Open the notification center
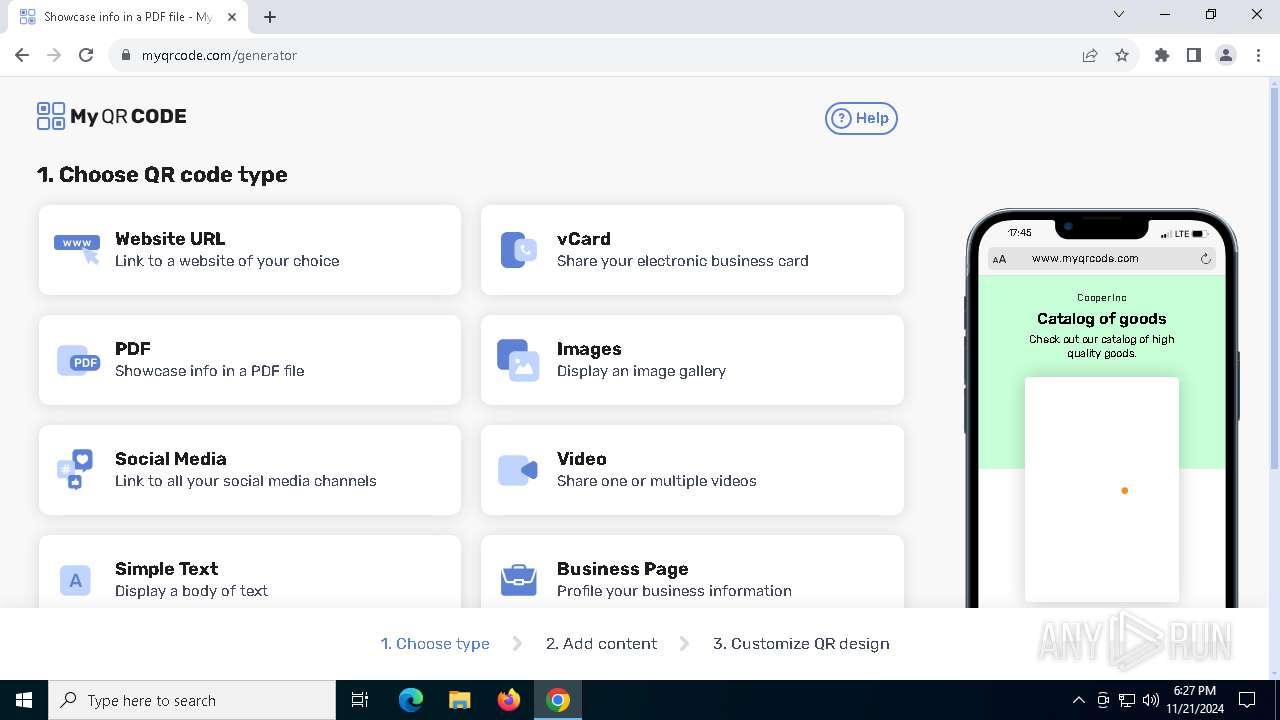1280x720 pixels. point(1247,700)
